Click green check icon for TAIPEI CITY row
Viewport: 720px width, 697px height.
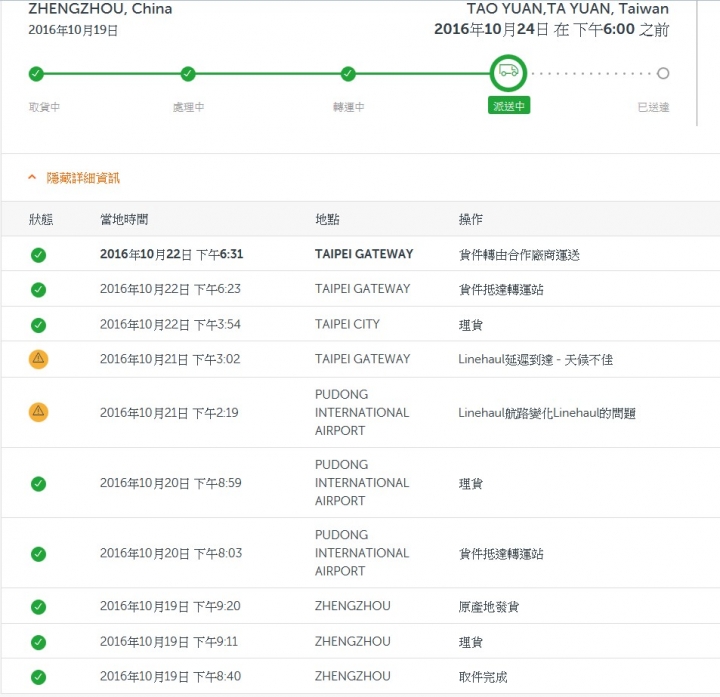39,325
